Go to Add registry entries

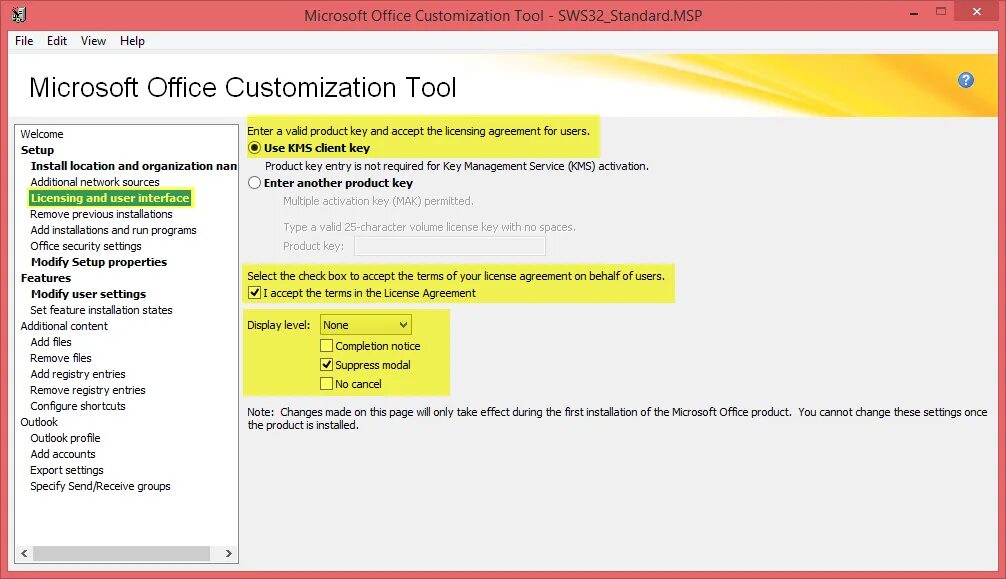tap(78, 374)
